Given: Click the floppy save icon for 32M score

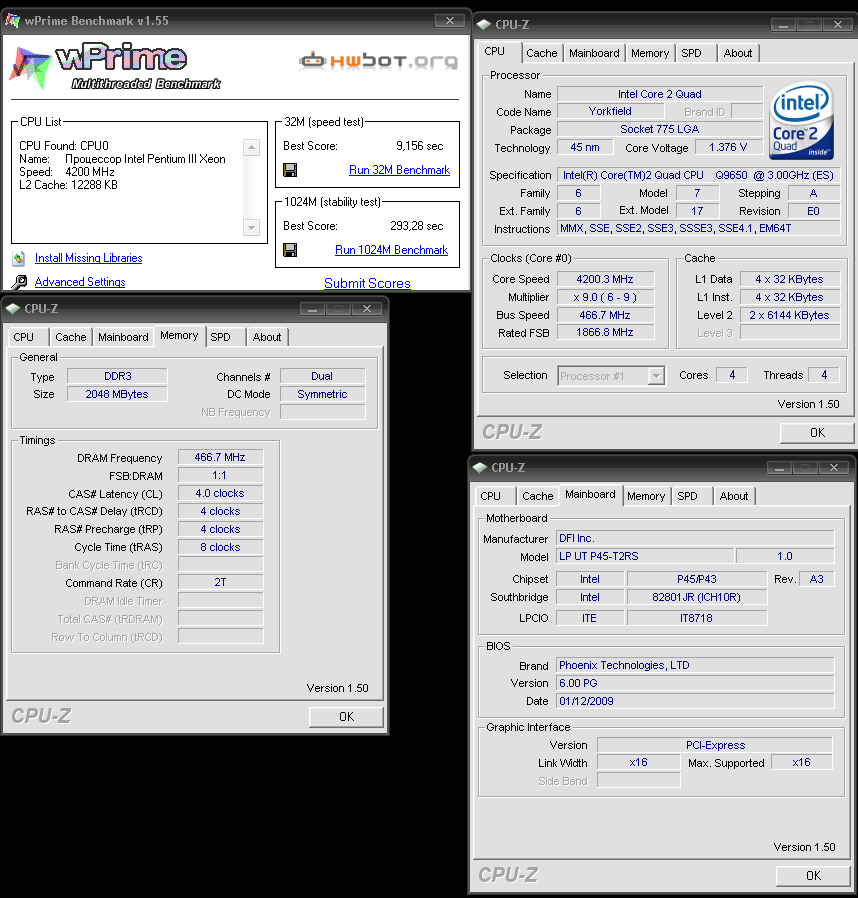Looking at the screenshot, I should coord(290,170).
